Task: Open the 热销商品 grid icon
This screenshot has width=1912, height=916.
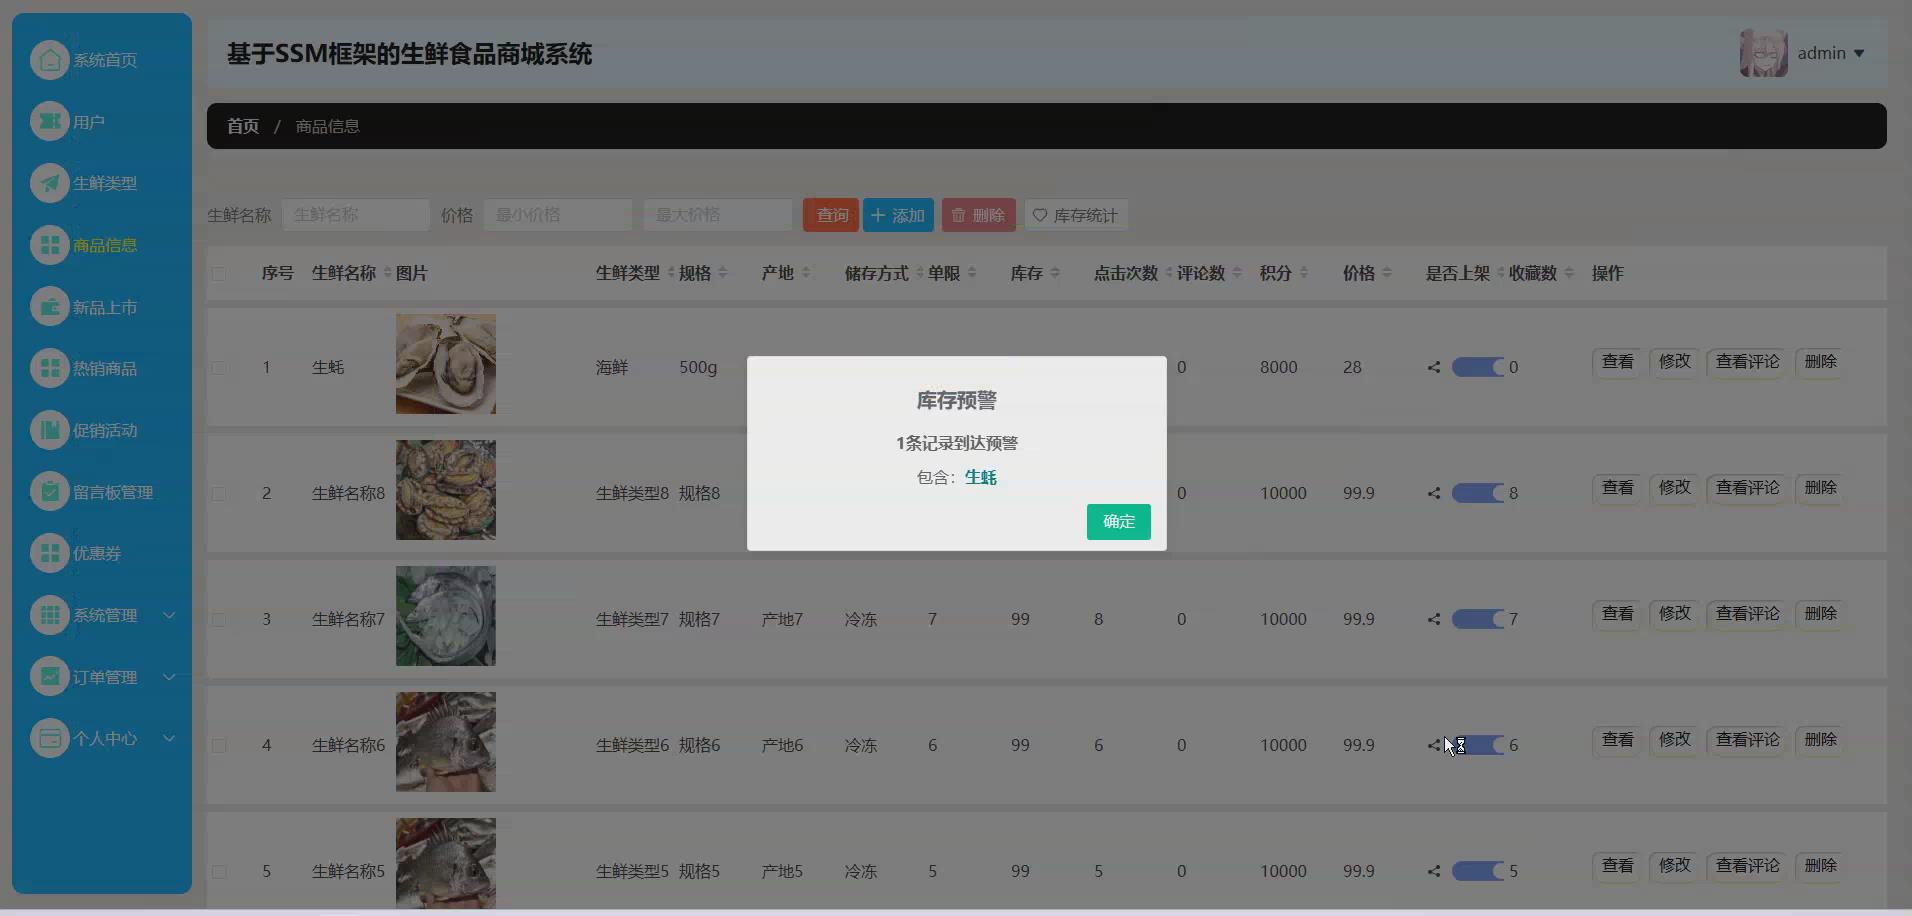Action: point(49,368)
